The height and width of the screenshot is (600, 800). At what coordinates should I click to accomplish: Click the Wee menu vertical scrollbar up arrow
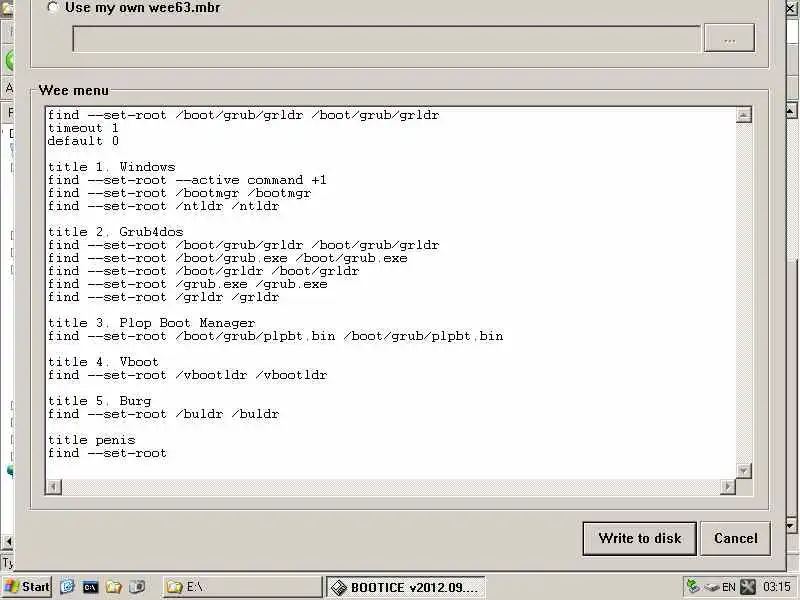coord(744,115)
